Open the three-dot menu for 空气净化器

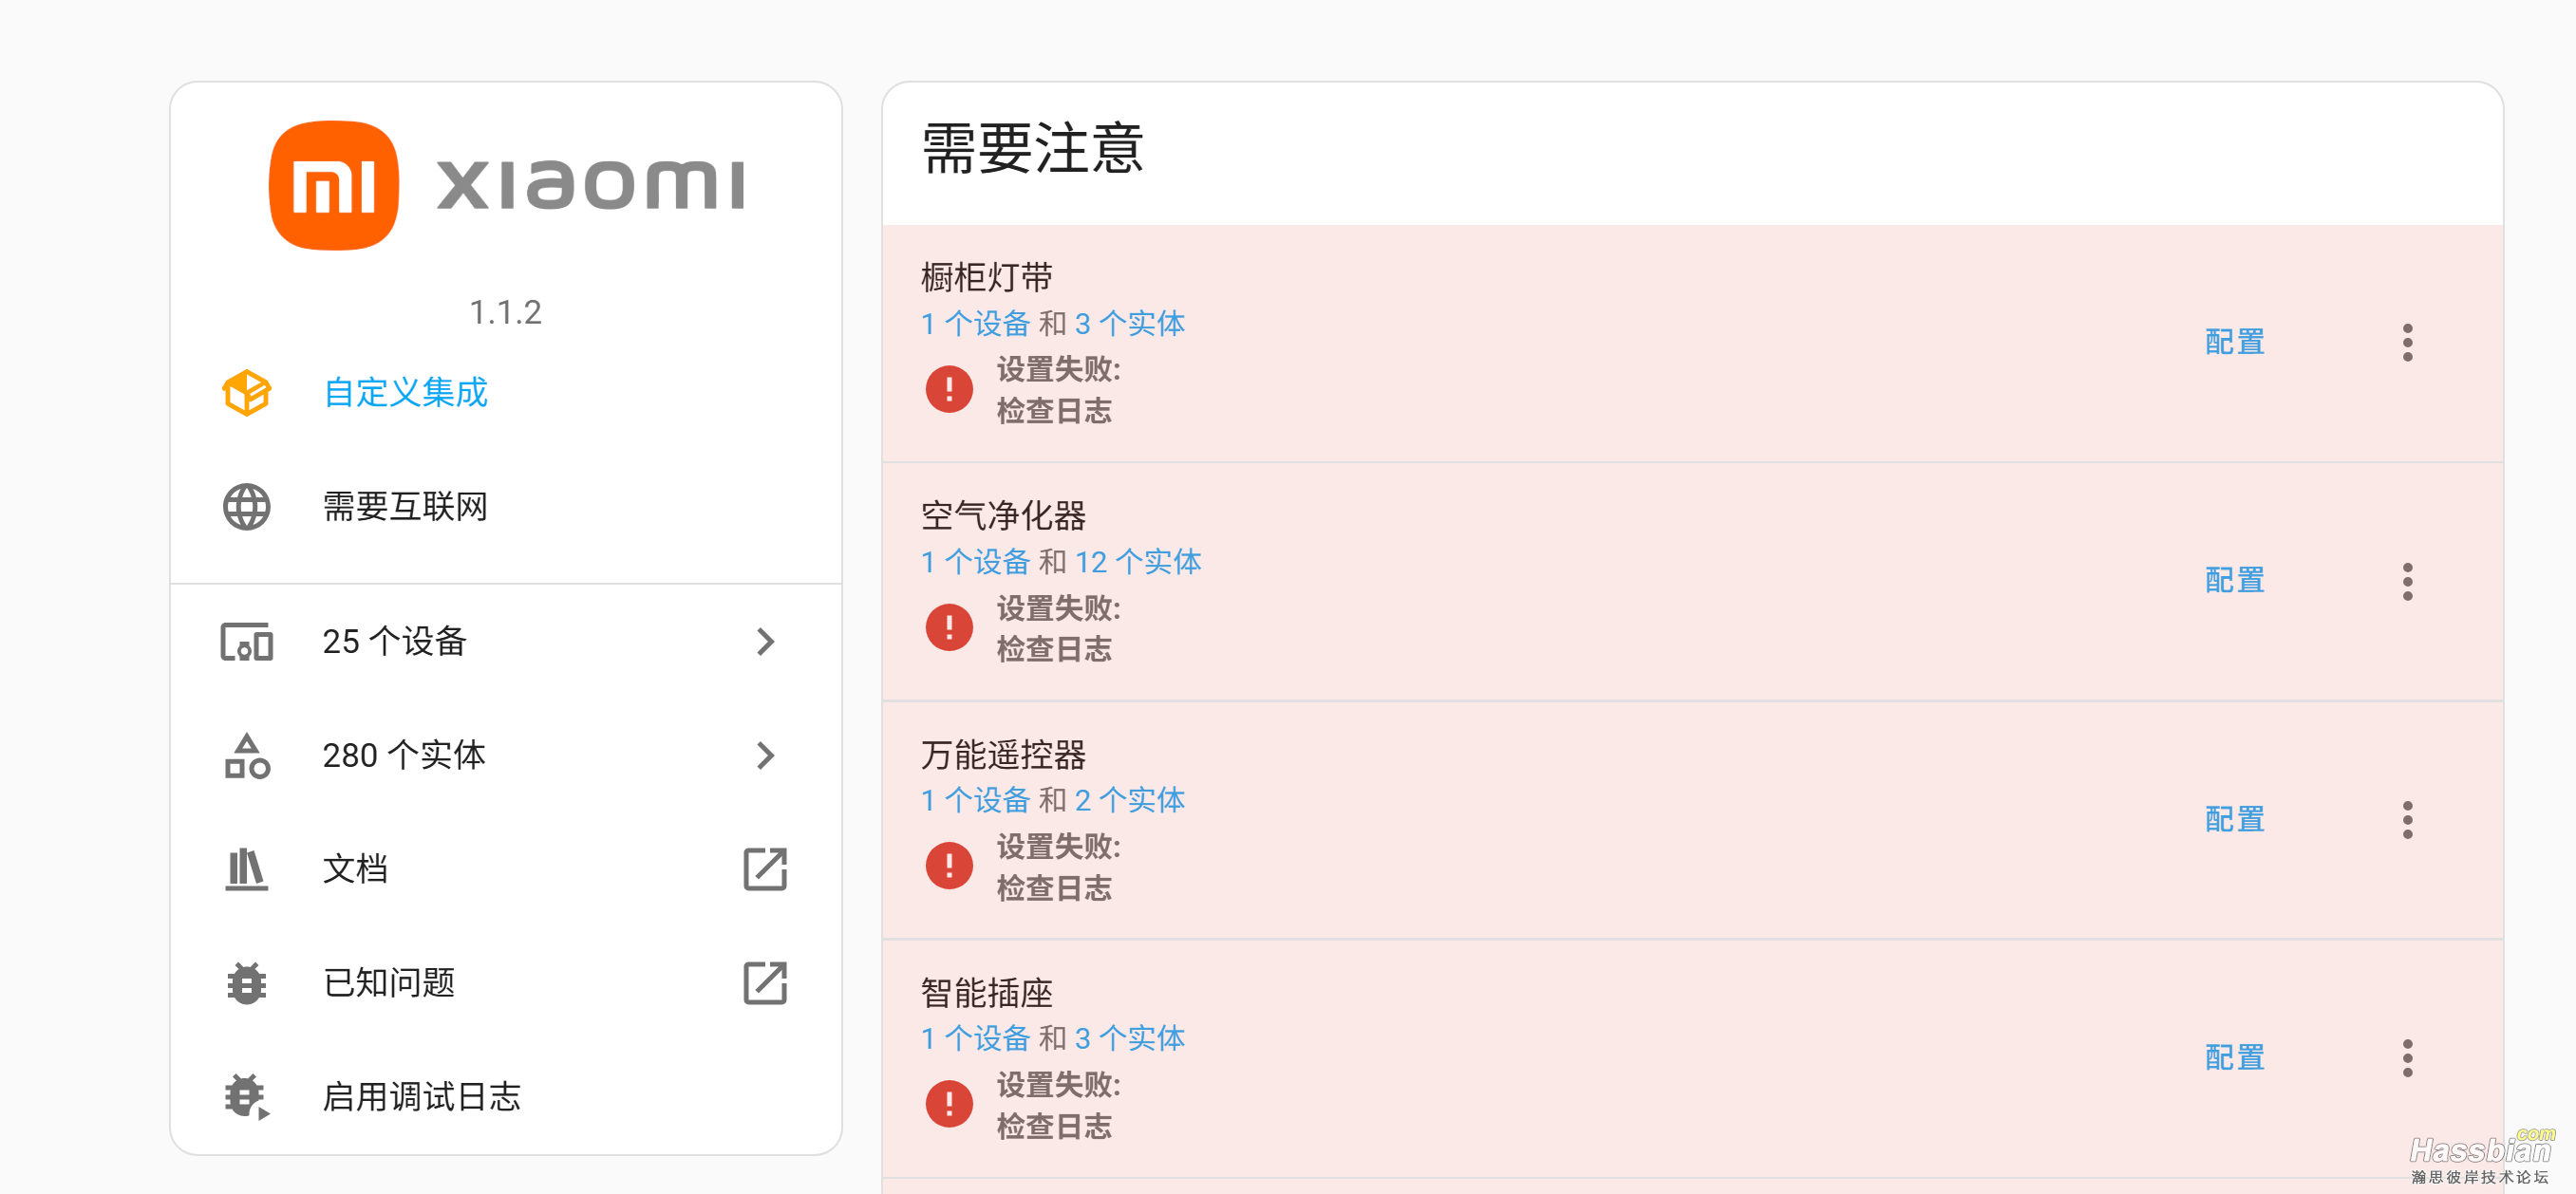2408,580
